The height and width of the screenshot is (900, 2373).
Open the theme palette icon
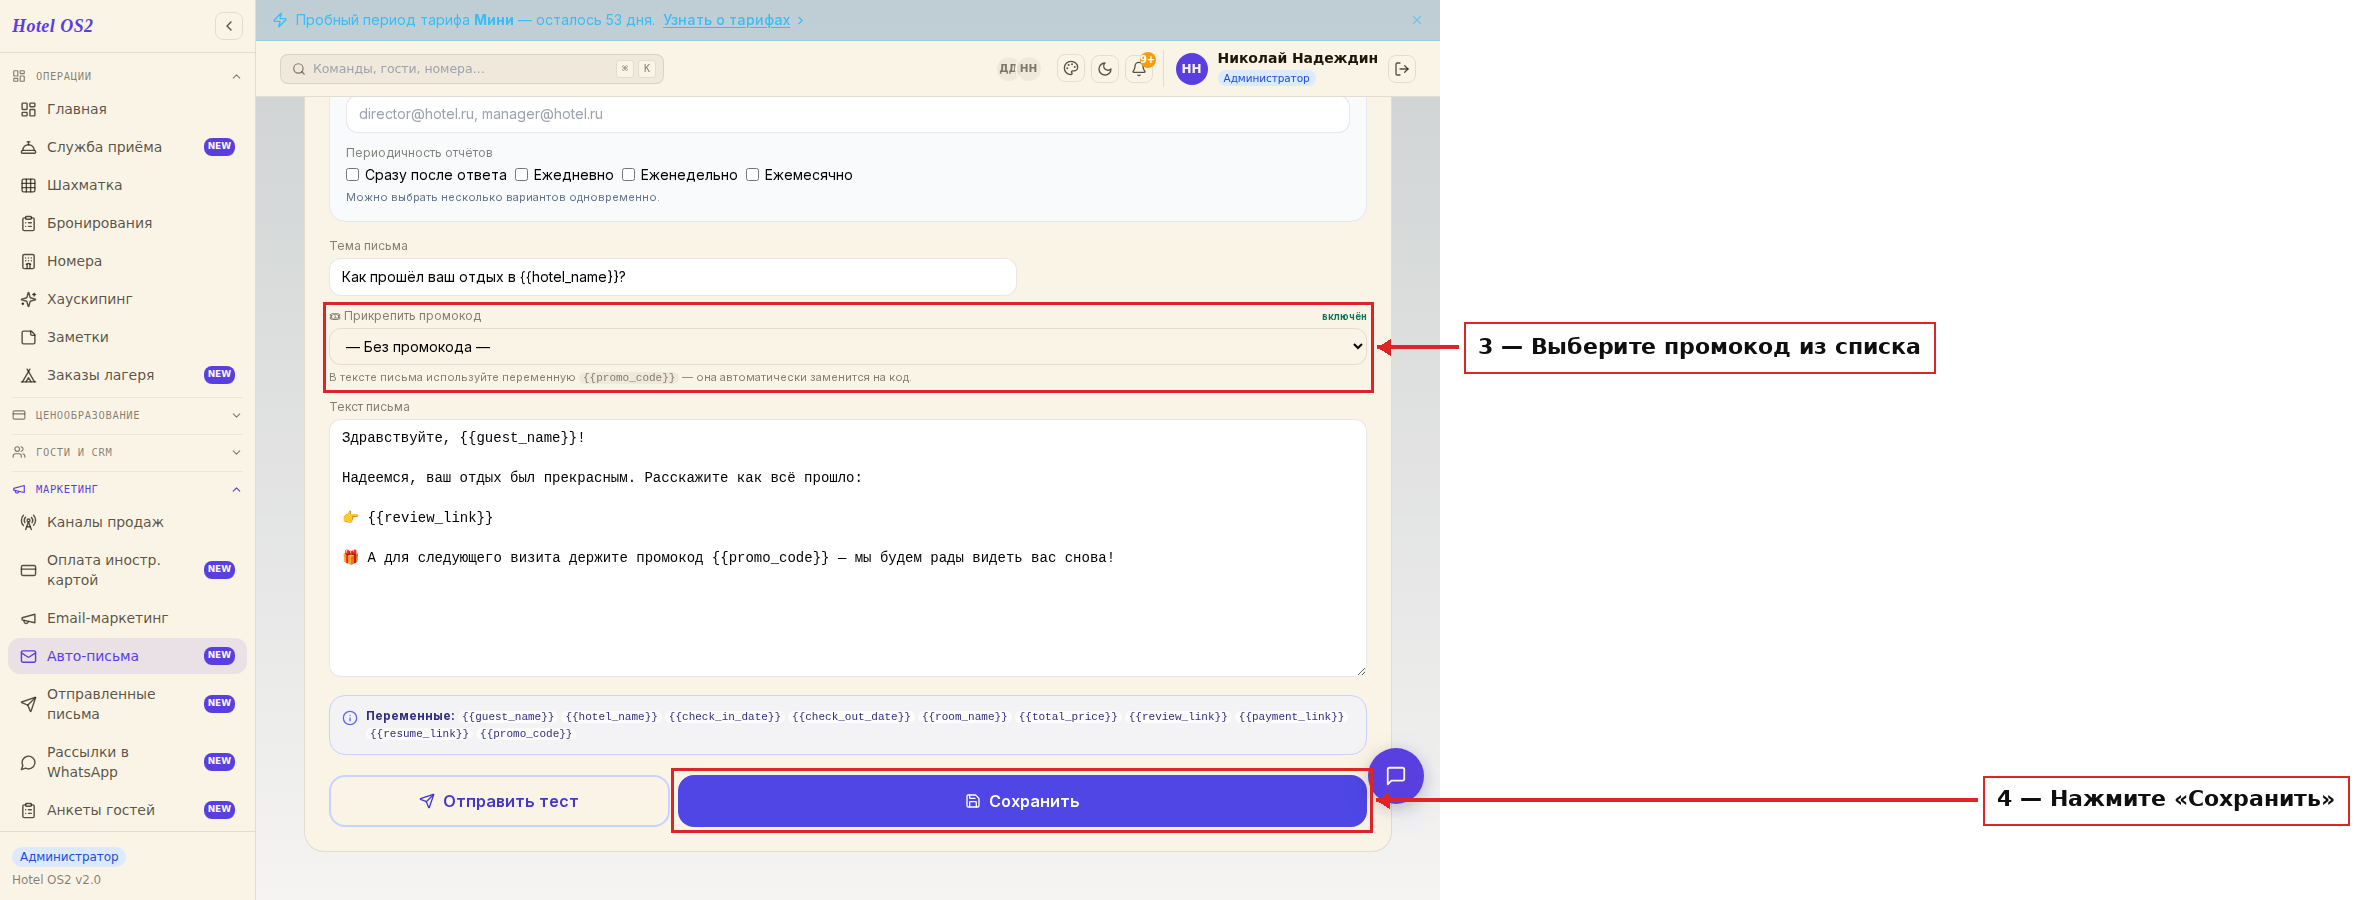click(x=1071, y=69)
